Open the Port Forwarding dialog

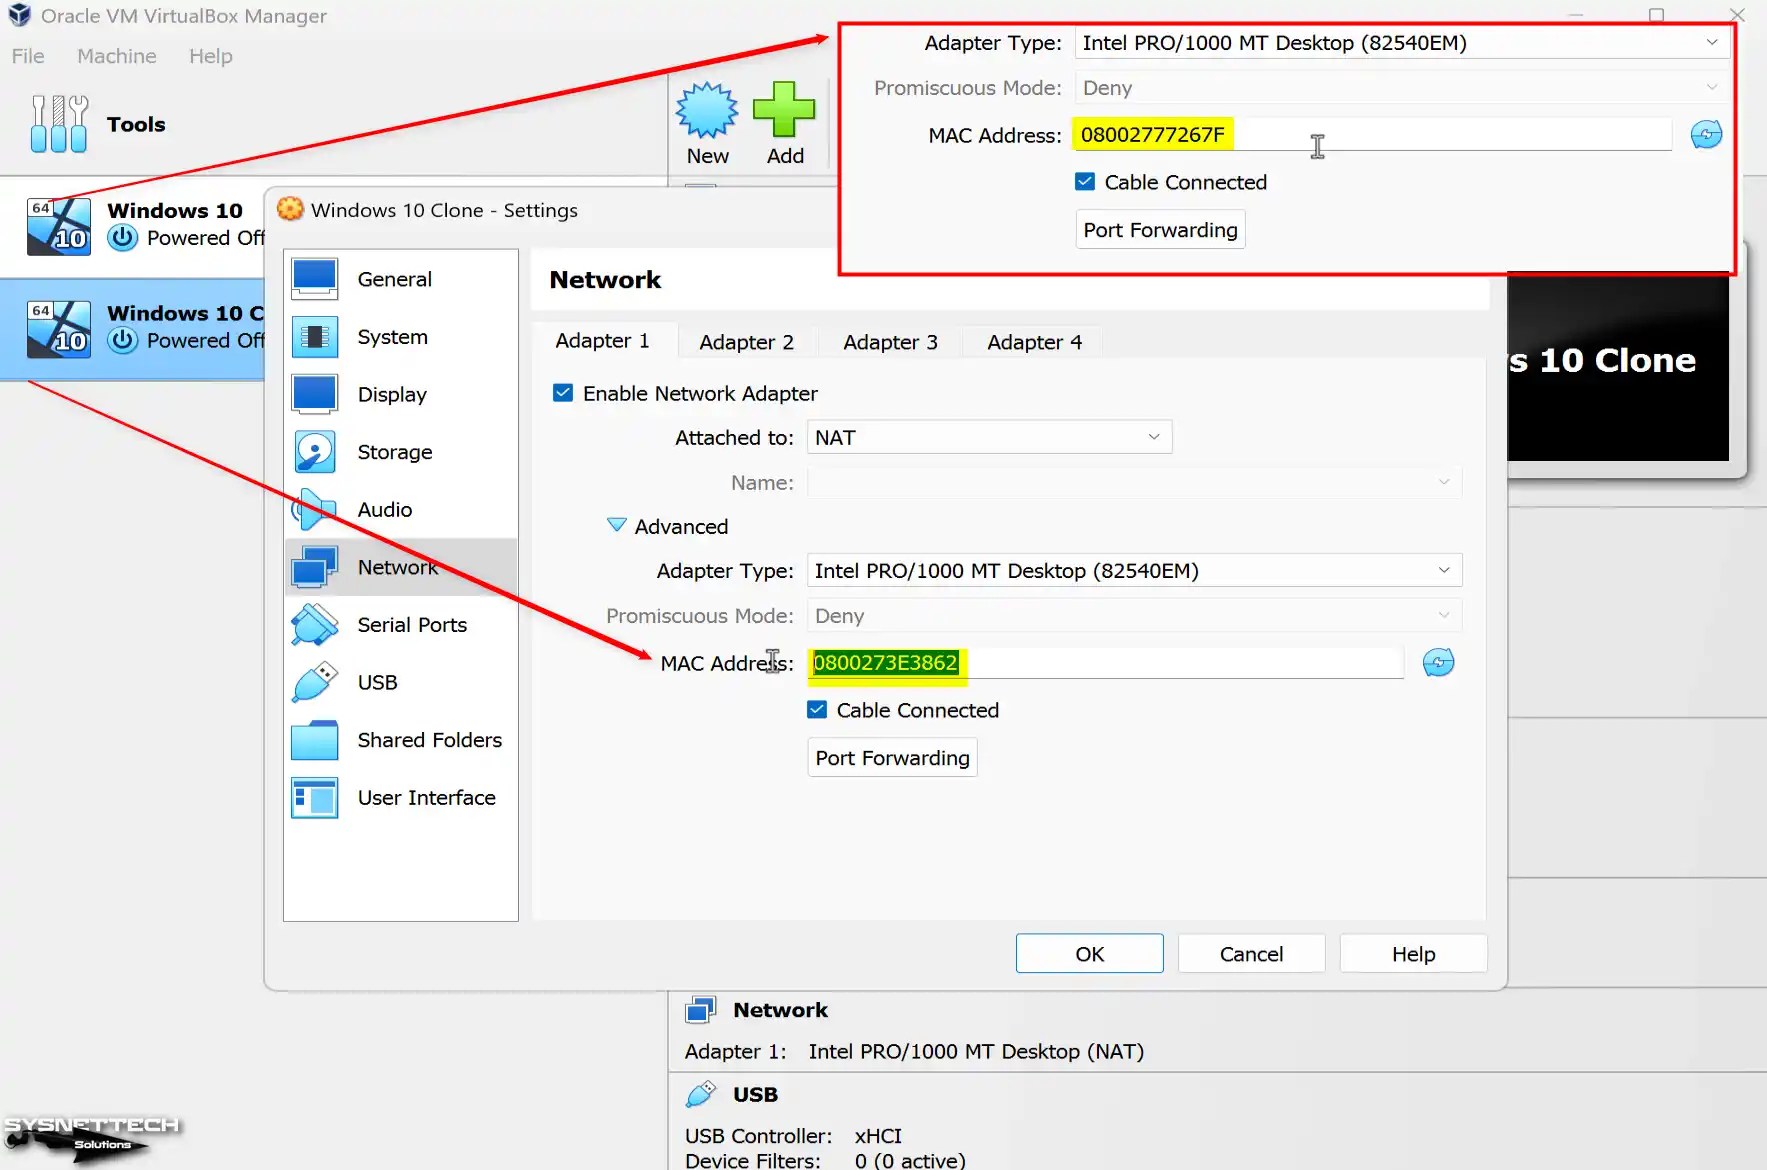891,757
